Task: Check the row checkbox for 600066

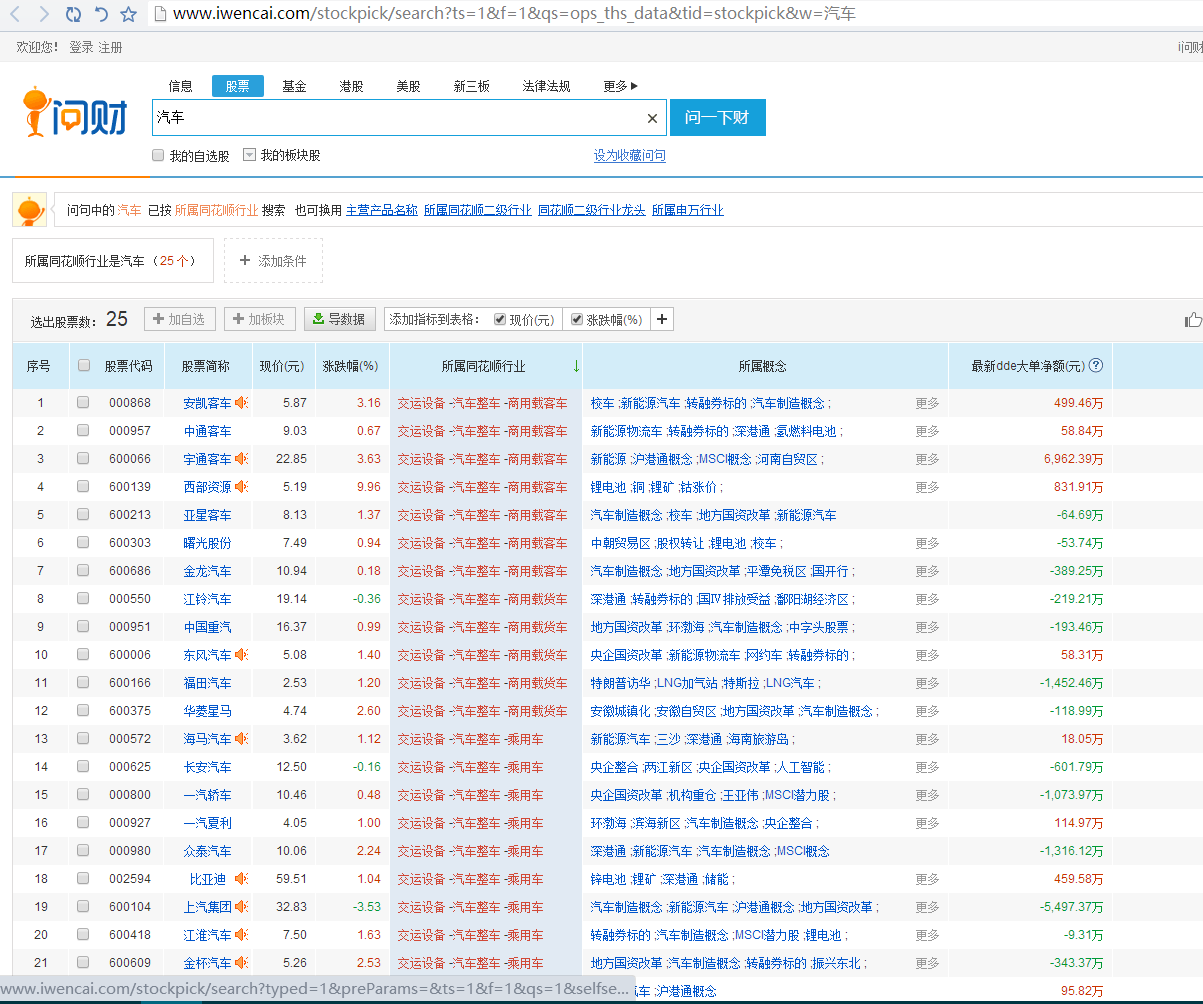Action: 83,459
